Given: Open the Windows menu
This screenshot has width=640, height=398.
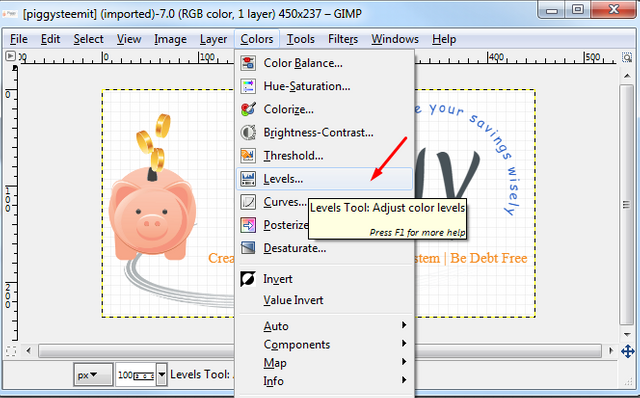Looking at the screenshot, I should click(x=395, y=39).
